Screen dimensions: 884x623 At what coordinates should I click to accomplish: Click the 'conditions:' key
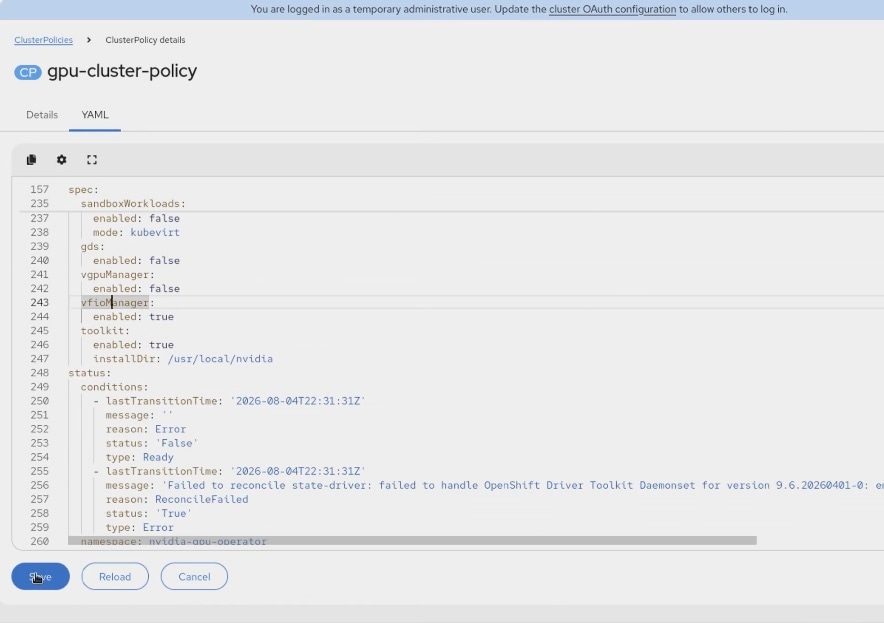click(114, 387)
